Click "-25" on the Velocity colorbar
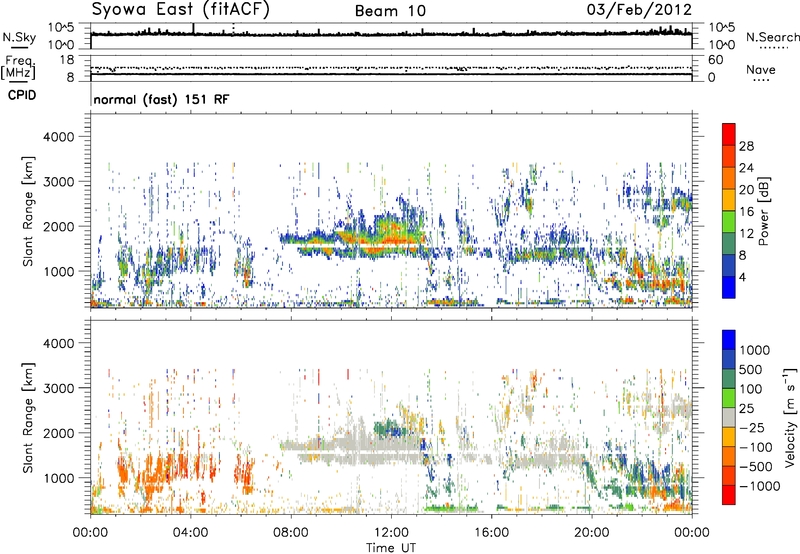Screen dimensions: 800x554 click(751, 428)
